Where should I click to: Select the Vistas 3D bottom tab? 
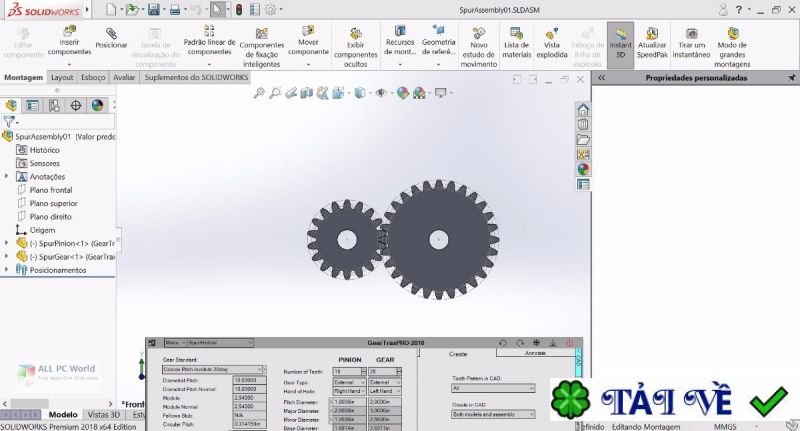[x=104, y=415]
